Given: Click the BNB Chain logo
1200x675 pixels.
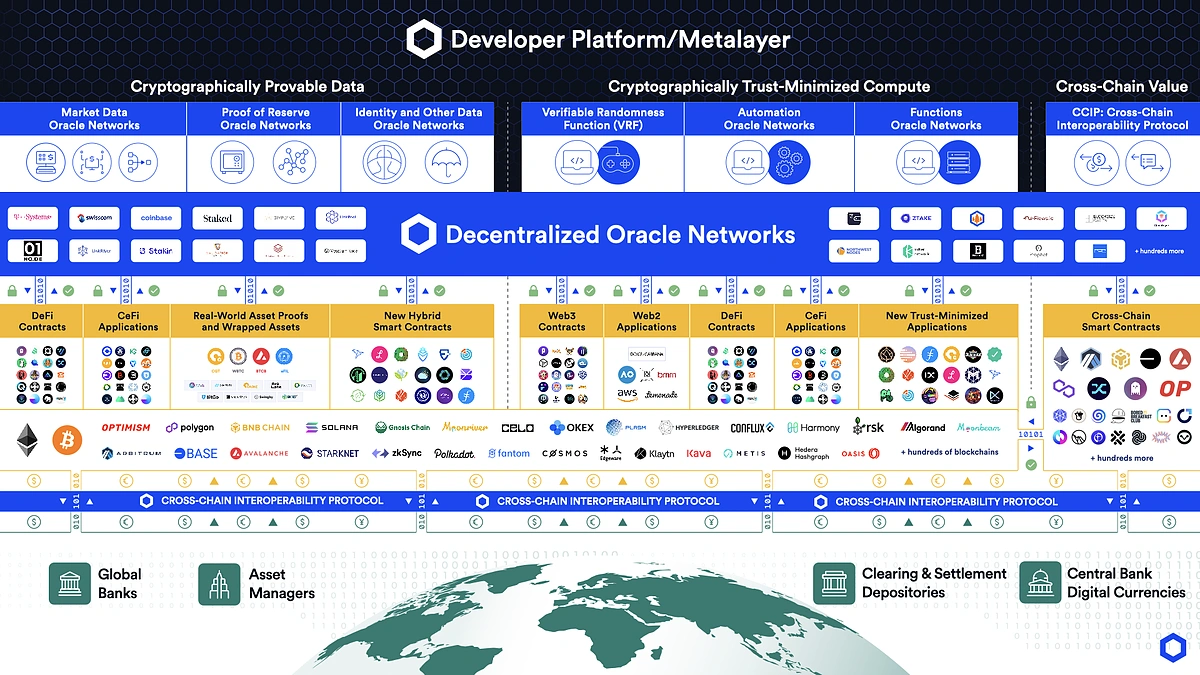Looking at the screenshot, I should (260, 428).
